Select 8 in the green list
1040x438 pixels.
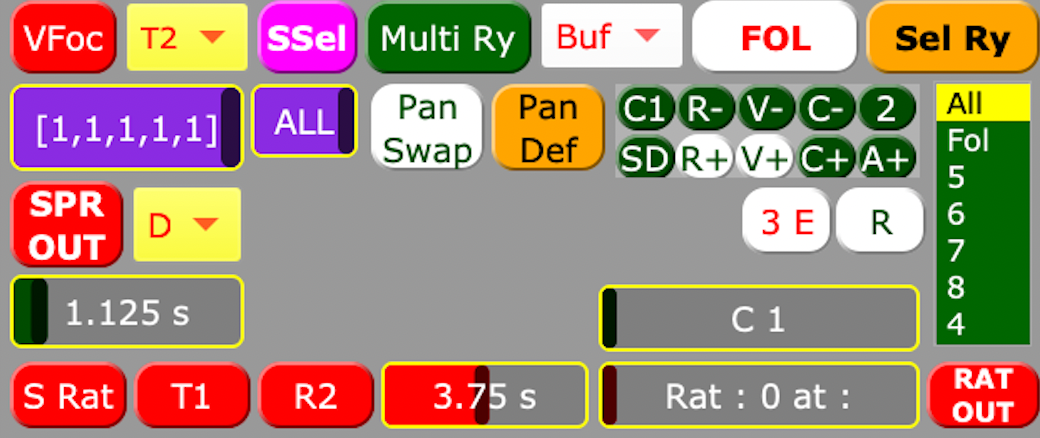pos(982,287)
